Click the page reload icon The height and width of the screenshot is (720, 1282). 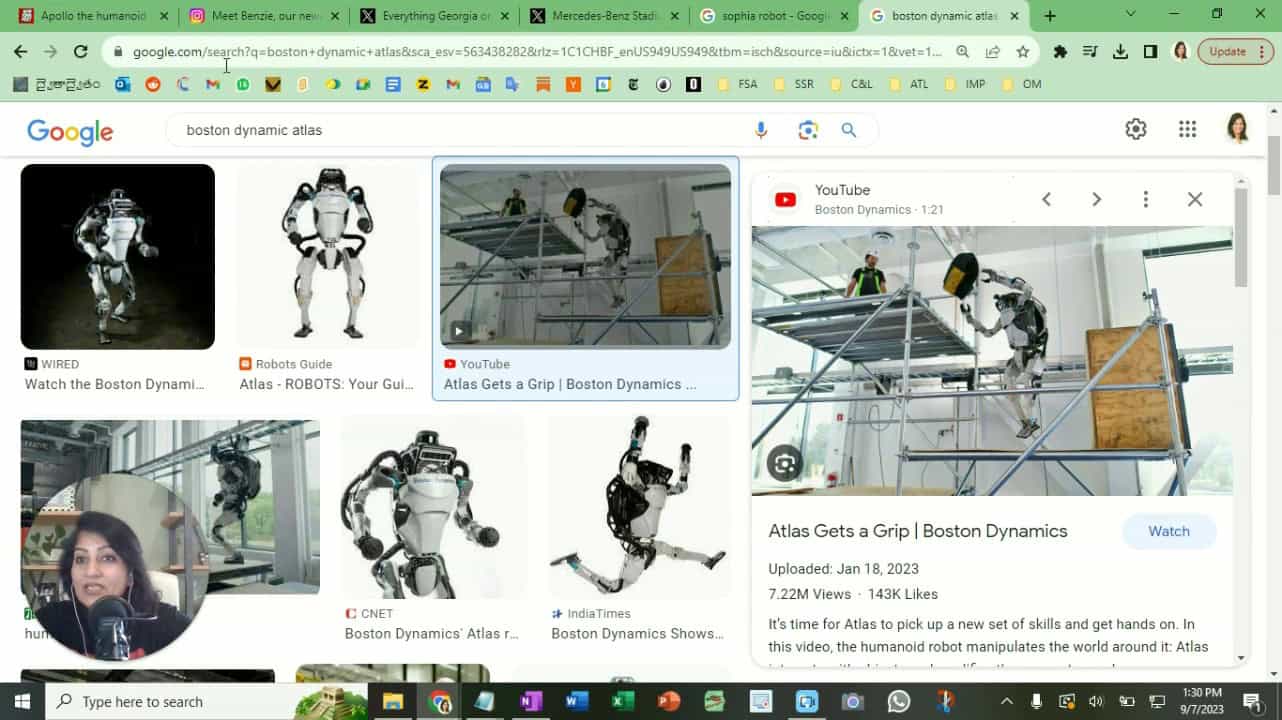(80, 50)
